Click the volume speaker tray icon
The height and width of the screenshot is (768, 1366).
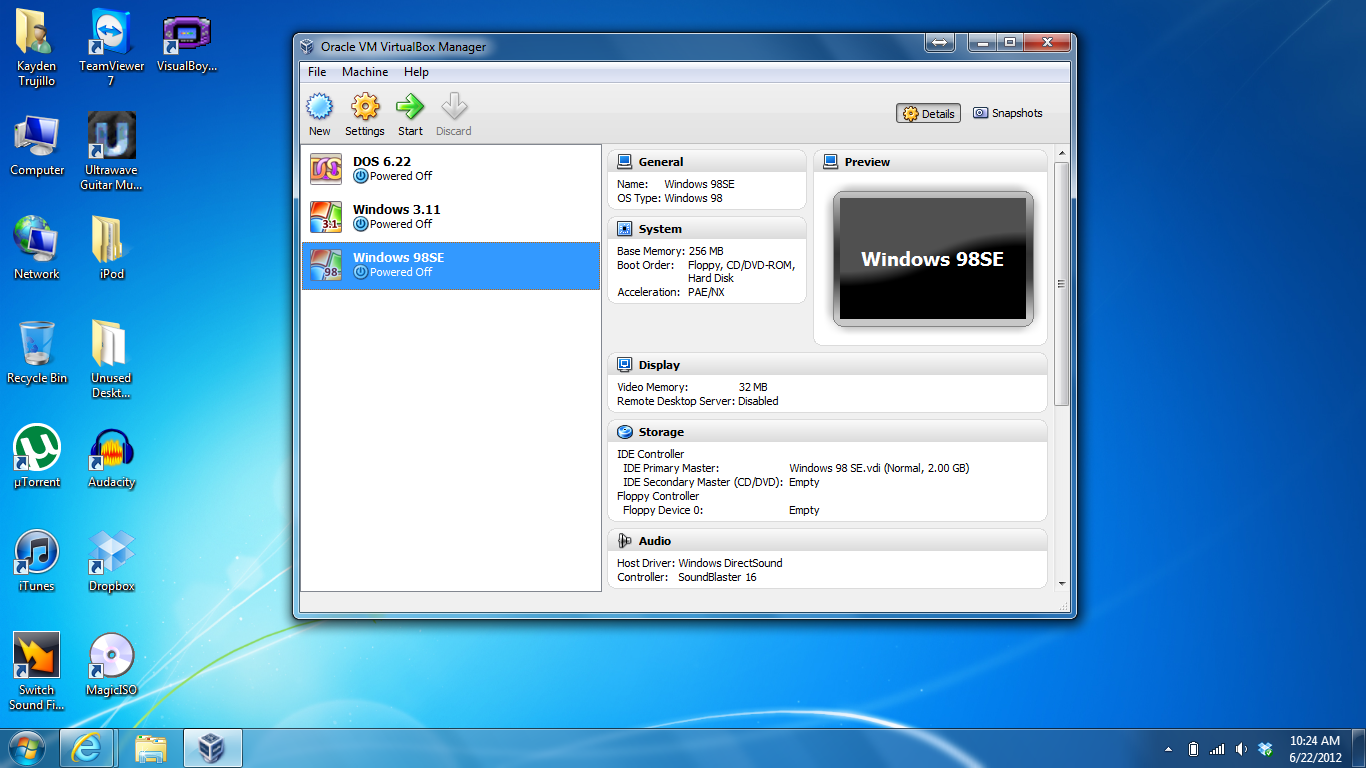click(1241, 749)
